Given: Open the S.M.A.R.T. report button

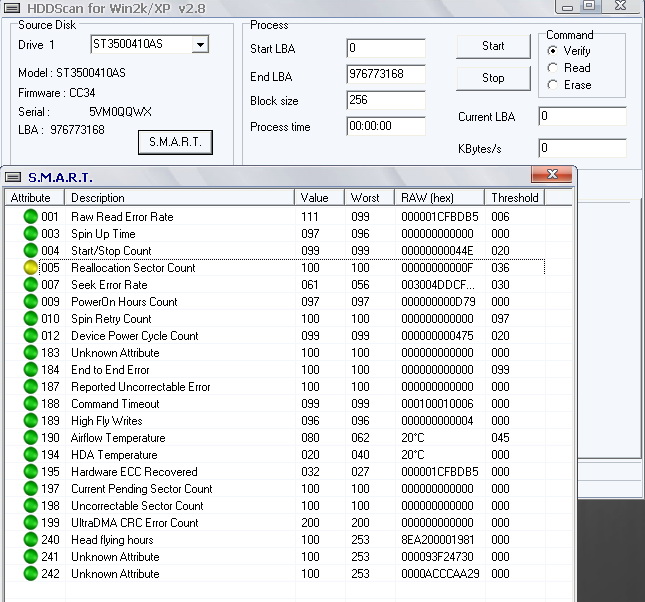Looking at the screenshot, I should (175, 142).
